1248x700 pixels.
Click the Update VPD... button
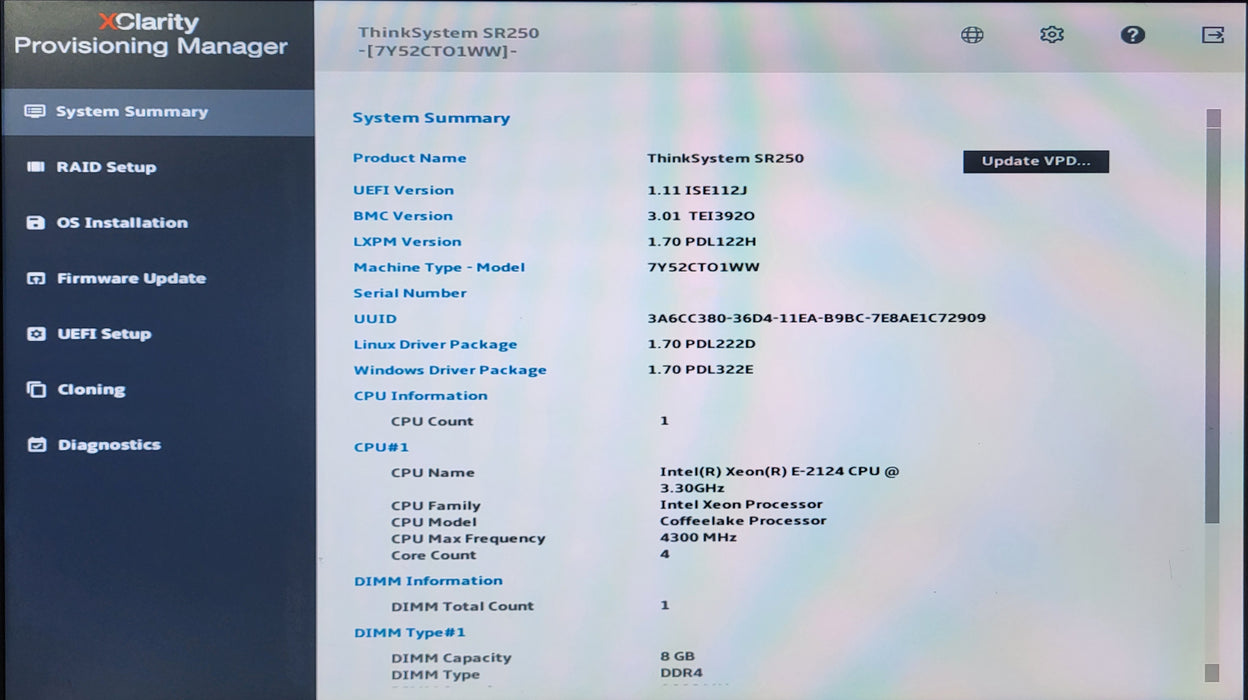[1036, 161]
